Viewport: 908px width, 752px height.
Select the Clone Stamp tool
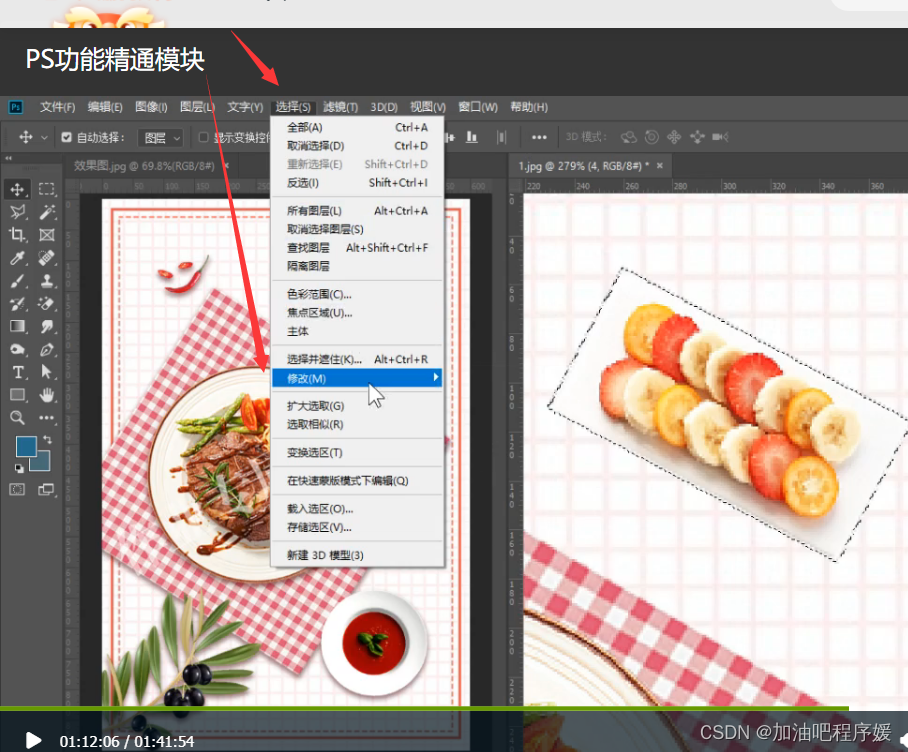coord(47,281)
